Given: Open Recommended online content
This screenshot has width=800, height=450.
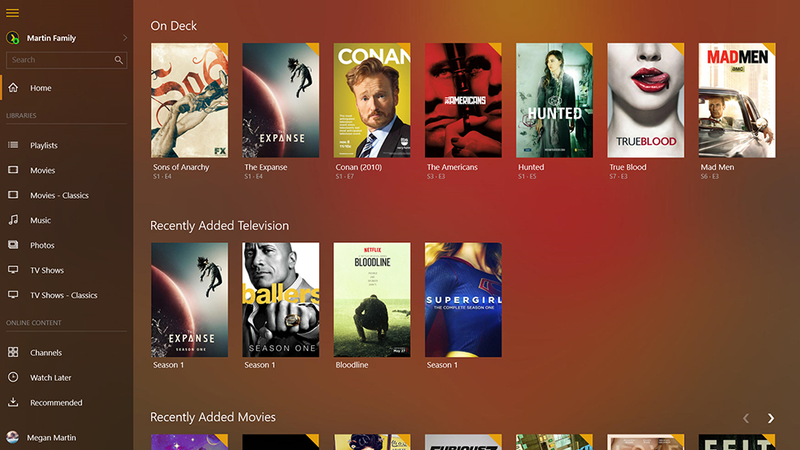Looking at the screenshot, I should pyautogui.click(x=56, y=403).
